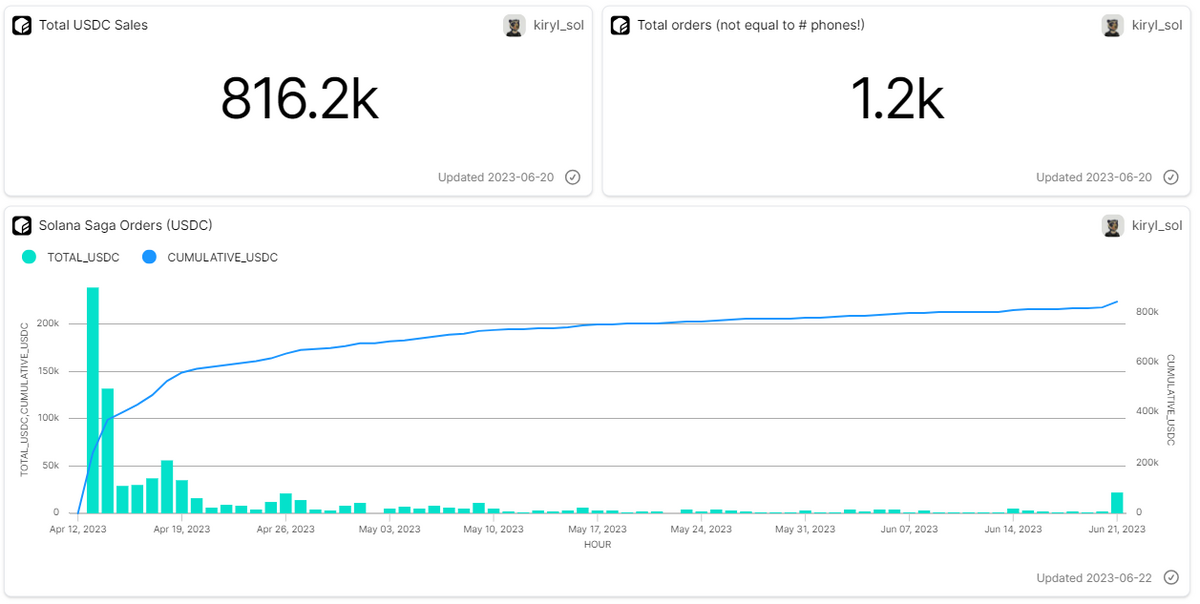The height and width of the screenshot is (604, 1200).
Task: Click kiryl_sol avatar on Solana Saga Orders card
Action: pos(1112,226)
